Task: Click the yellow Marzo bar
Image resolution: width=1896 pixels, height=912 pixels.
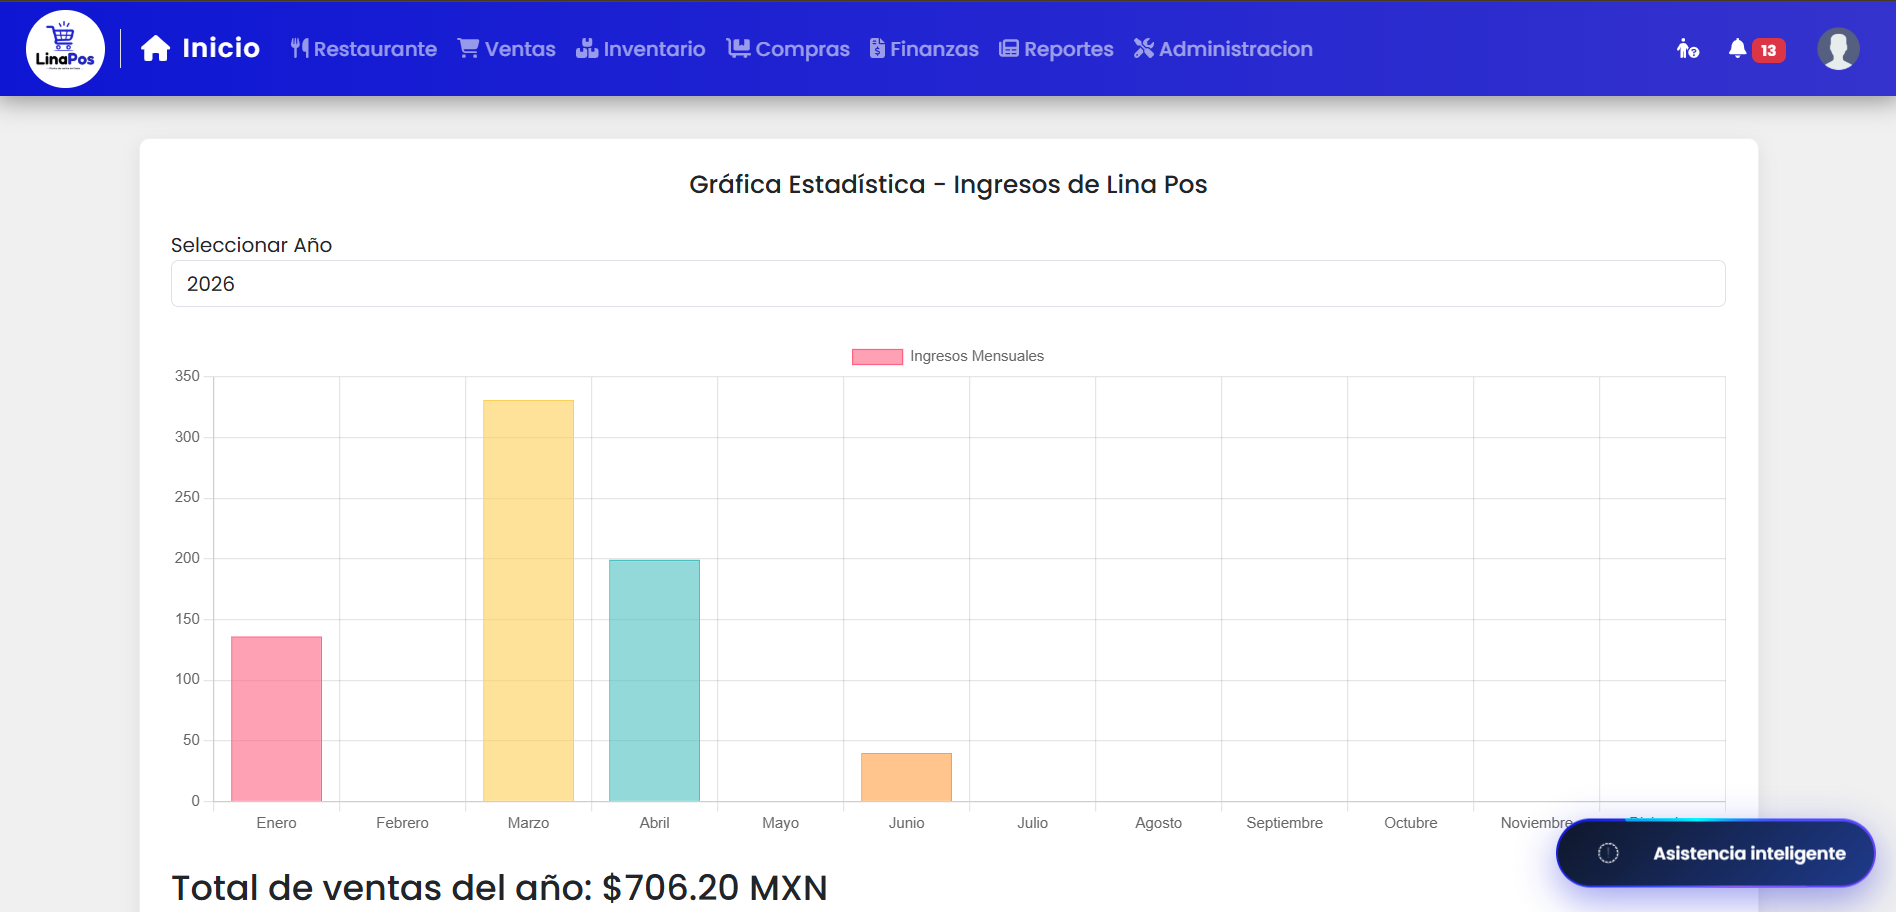Action: (x=528, y=601)
